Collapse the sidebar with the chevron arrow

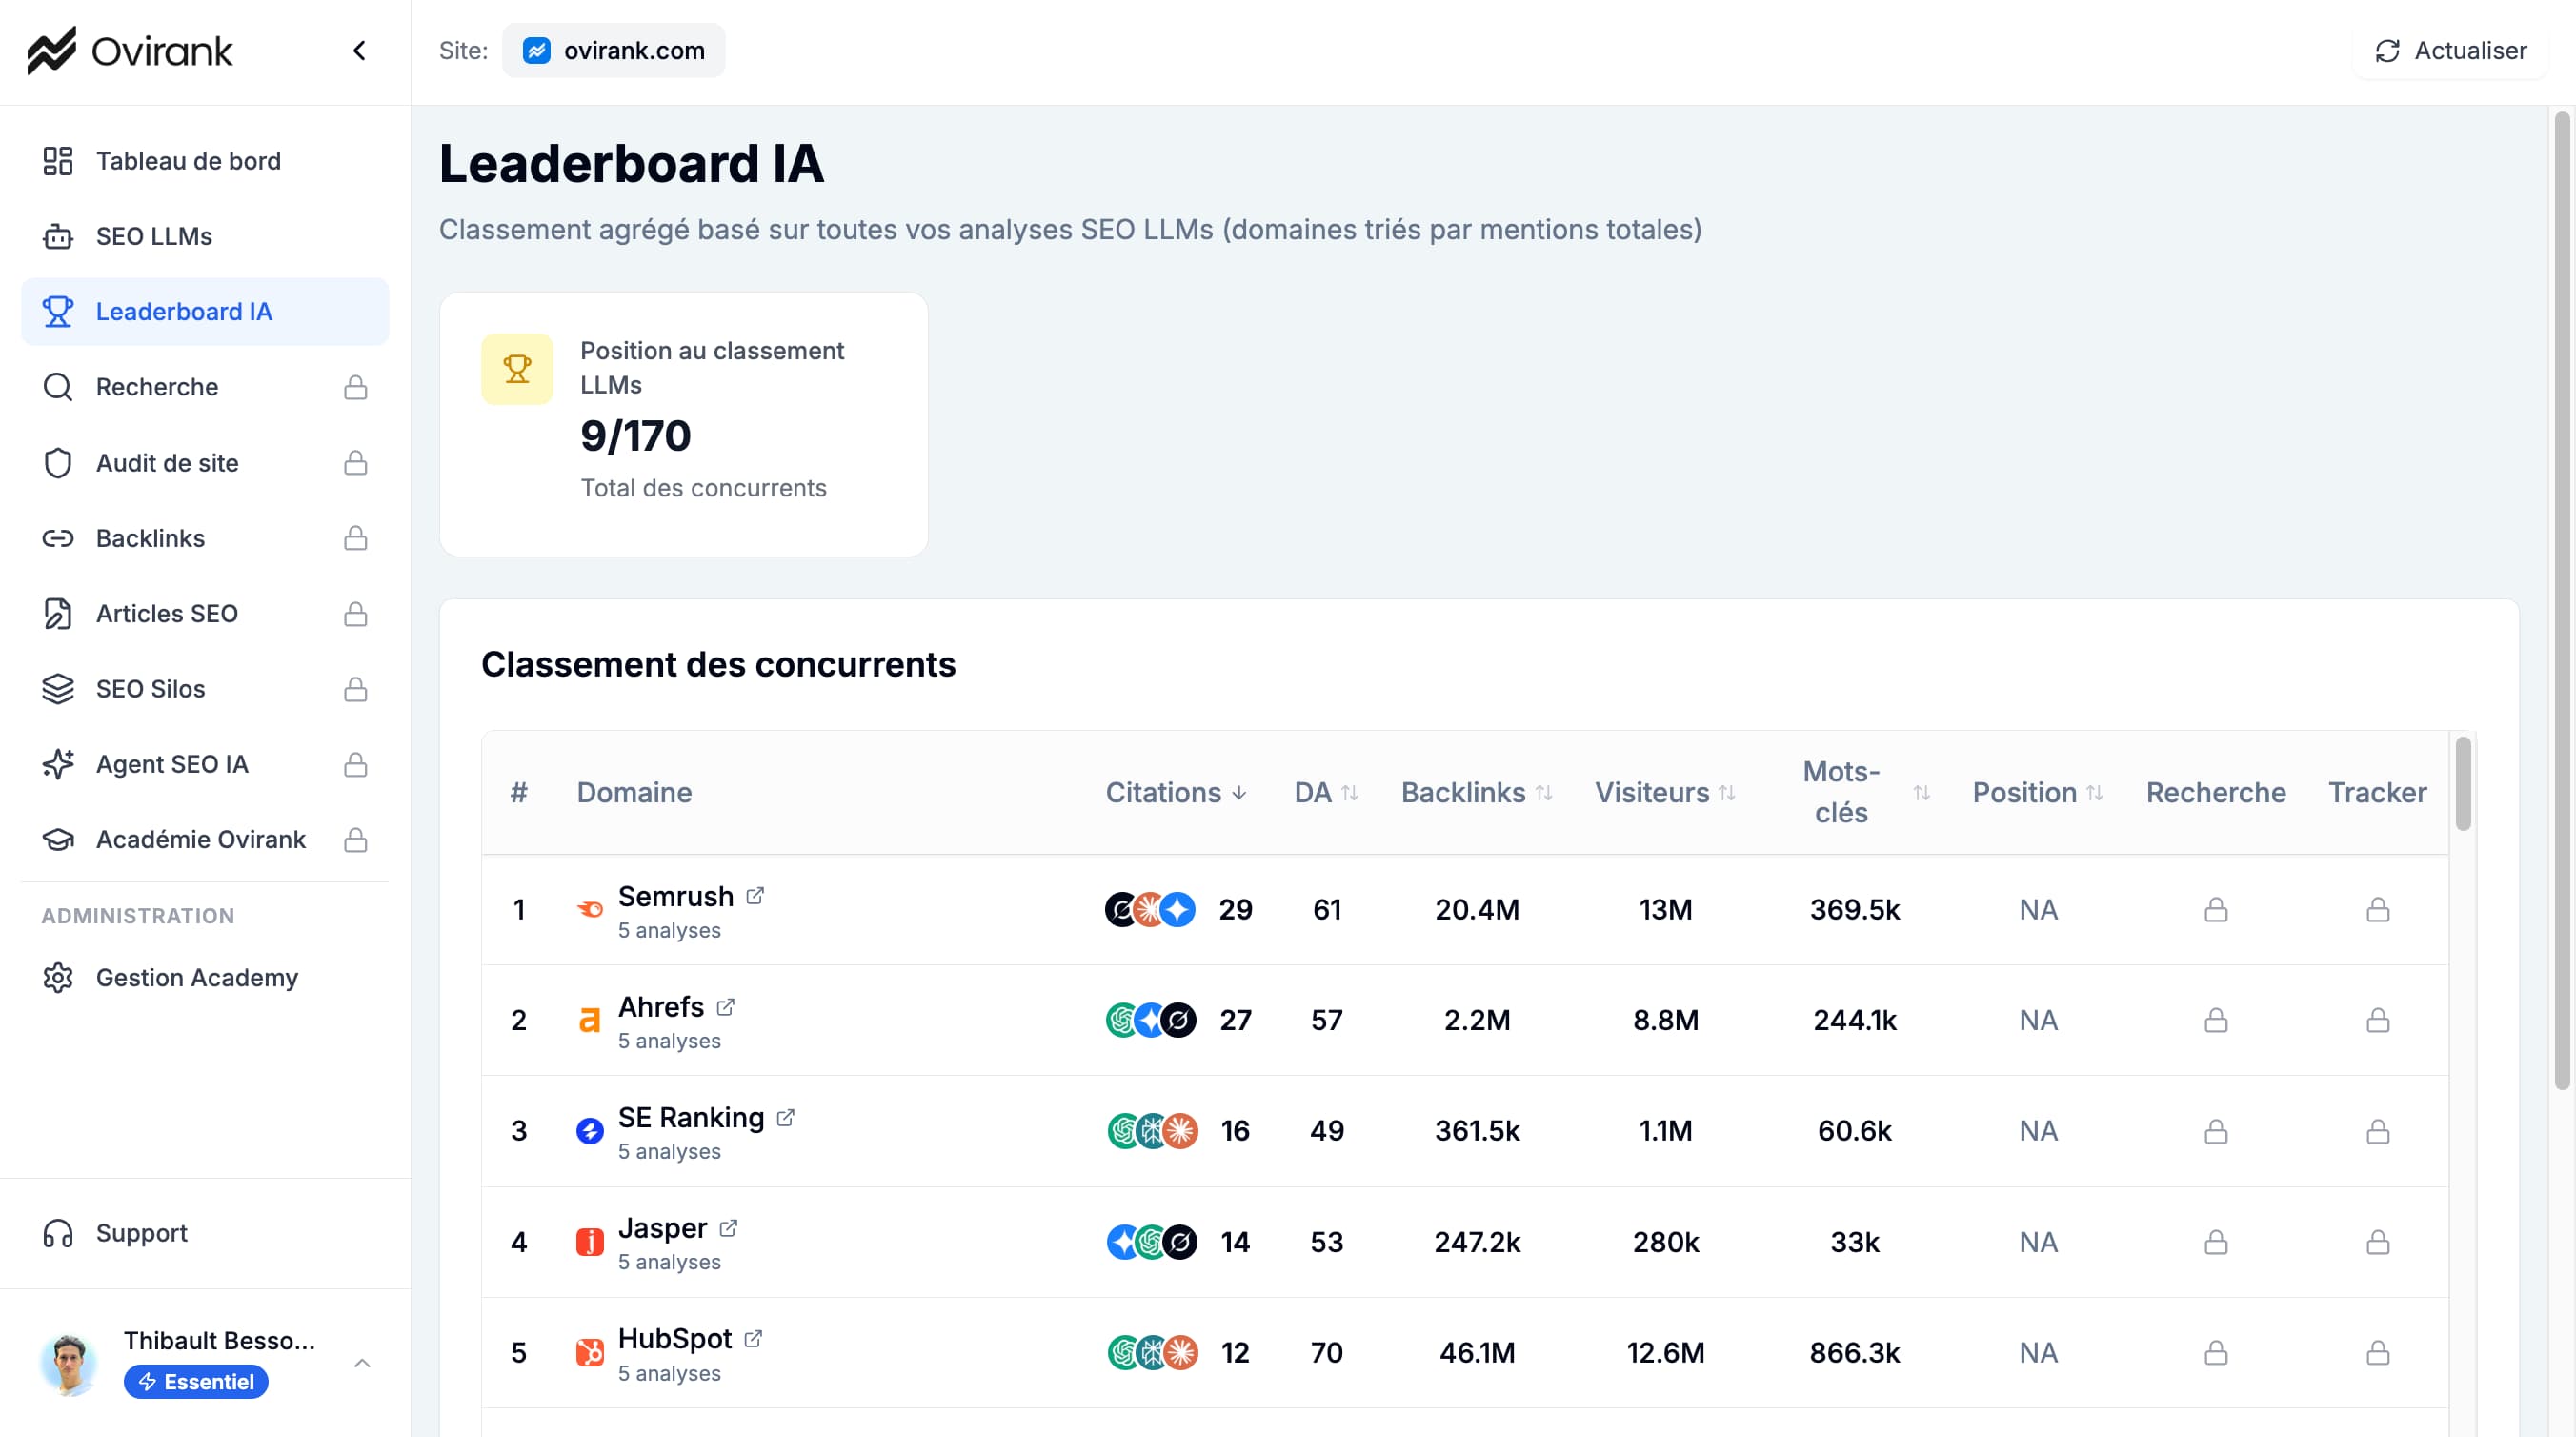coord(359,51)
